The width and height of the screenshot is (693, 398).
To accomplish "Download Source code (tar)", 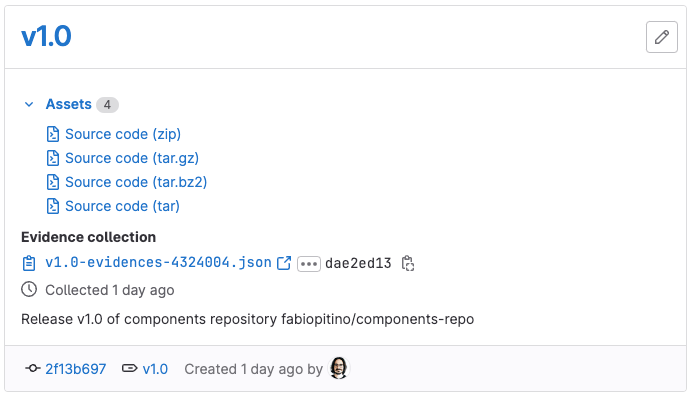I will point(122,206).
